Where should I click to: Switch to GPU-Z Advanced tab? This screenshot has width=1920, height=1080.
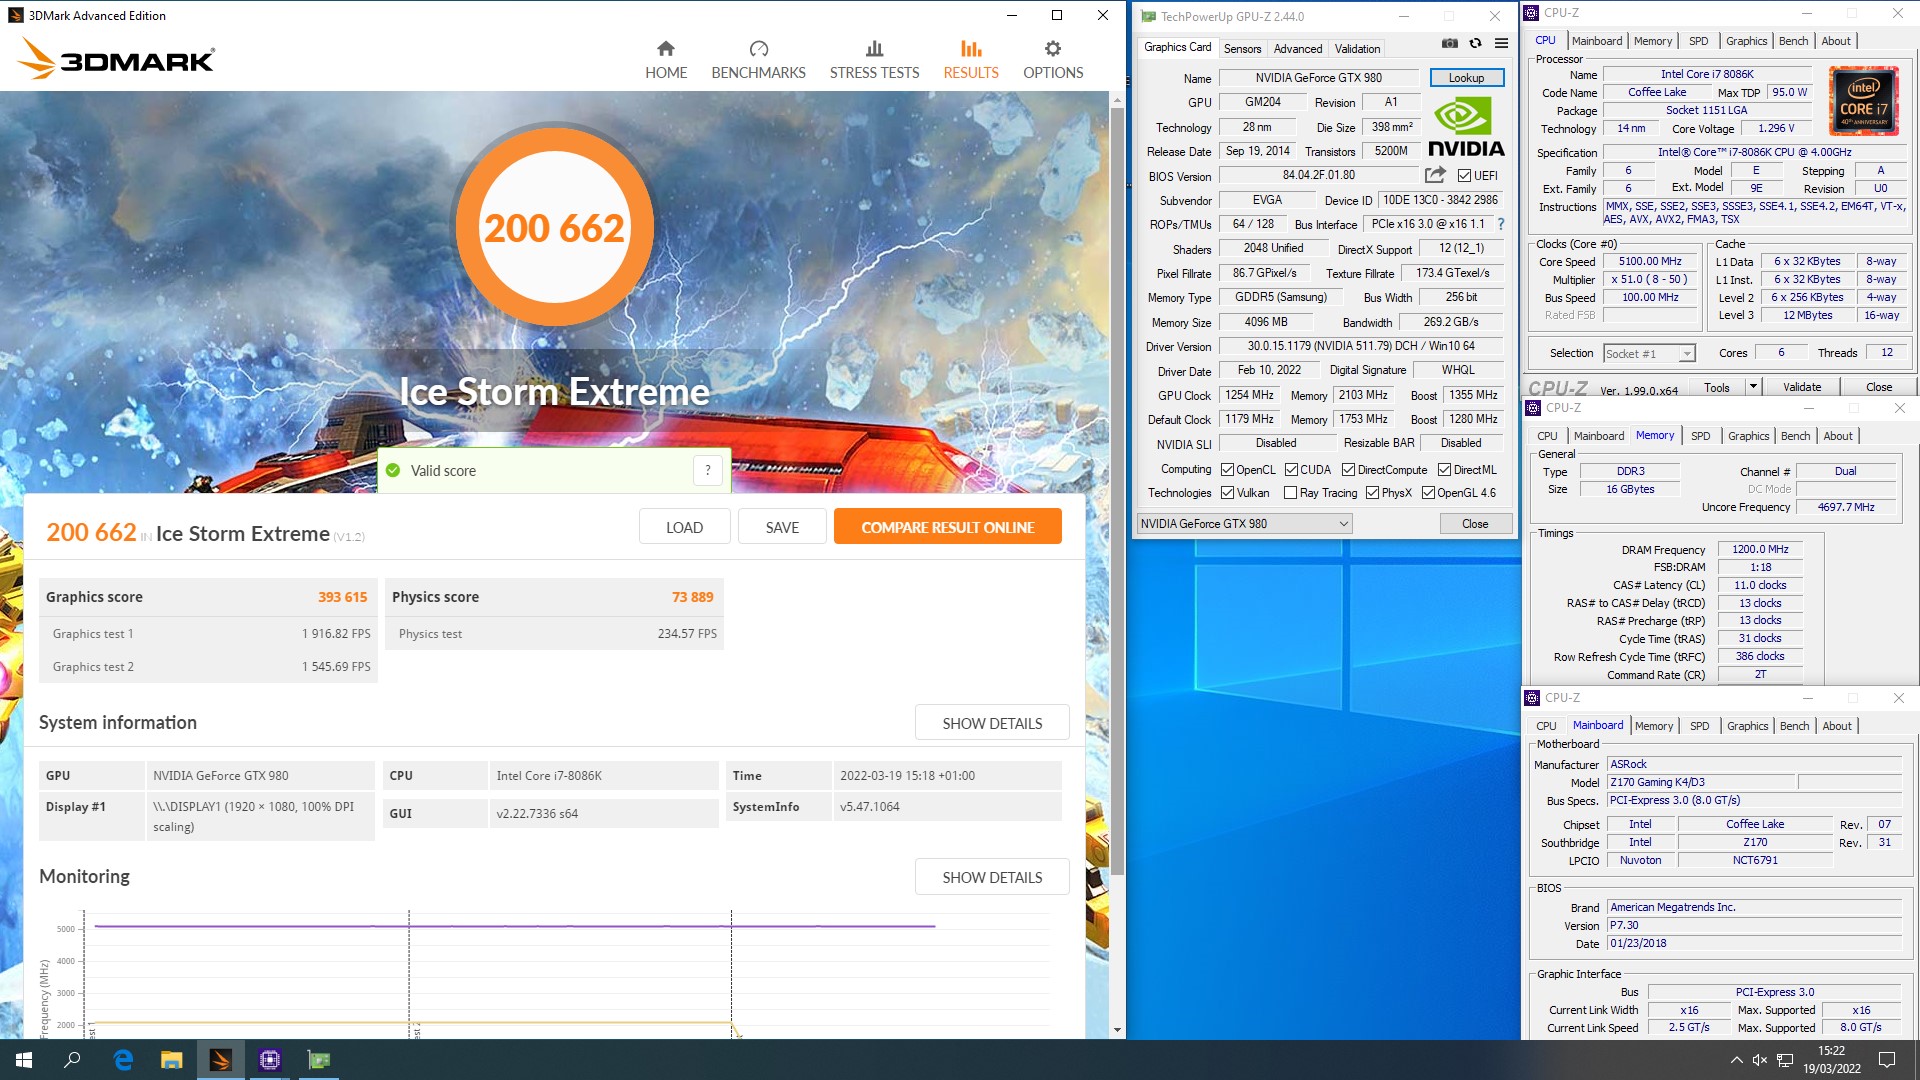(1298, 48)
